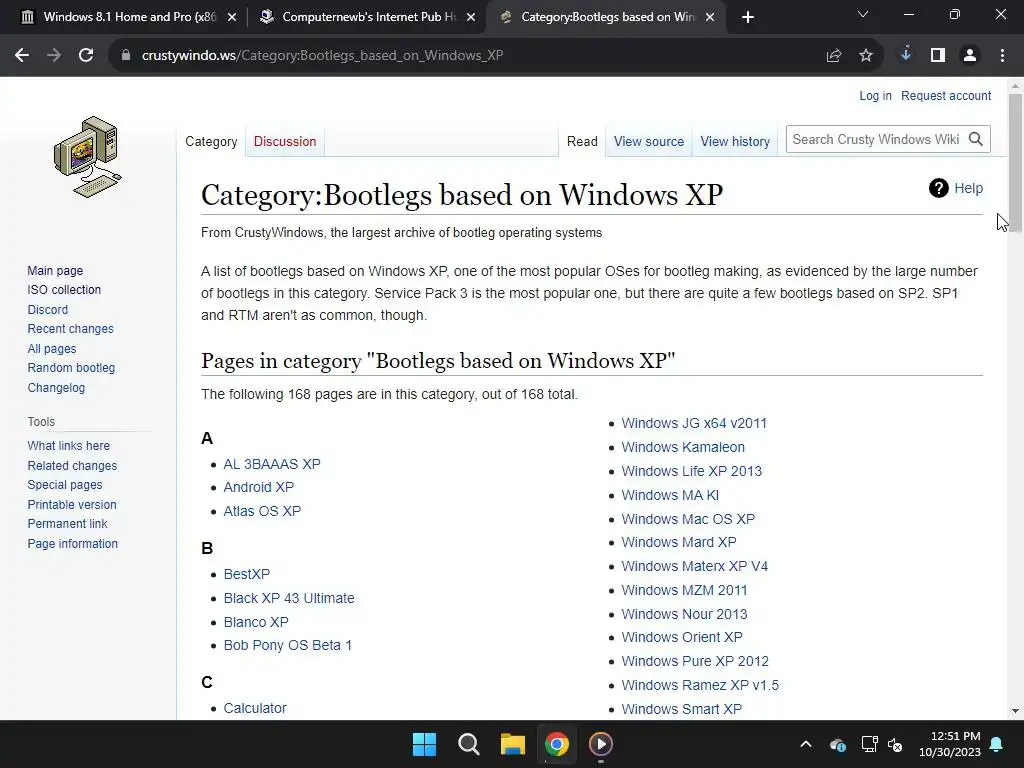1024x768 pixels.
Task: Open the Changelog link
Action: tap(56, 387)
